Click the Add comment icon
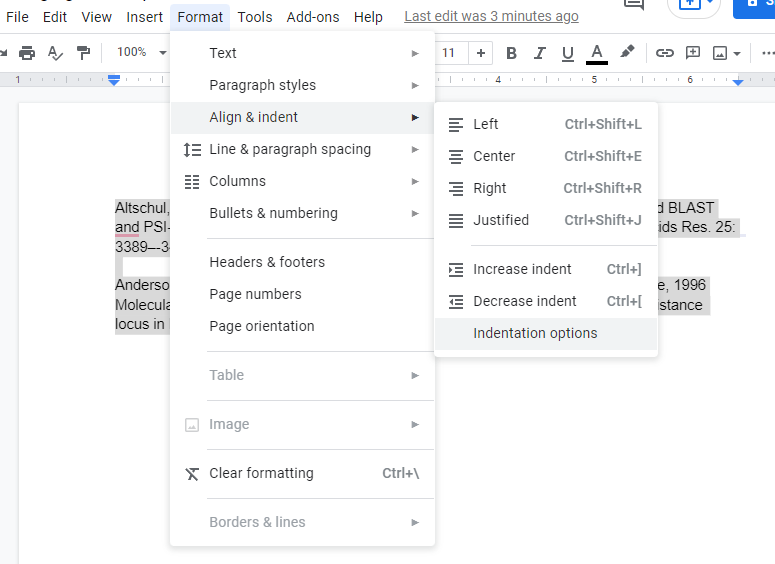 coord(693,53)
